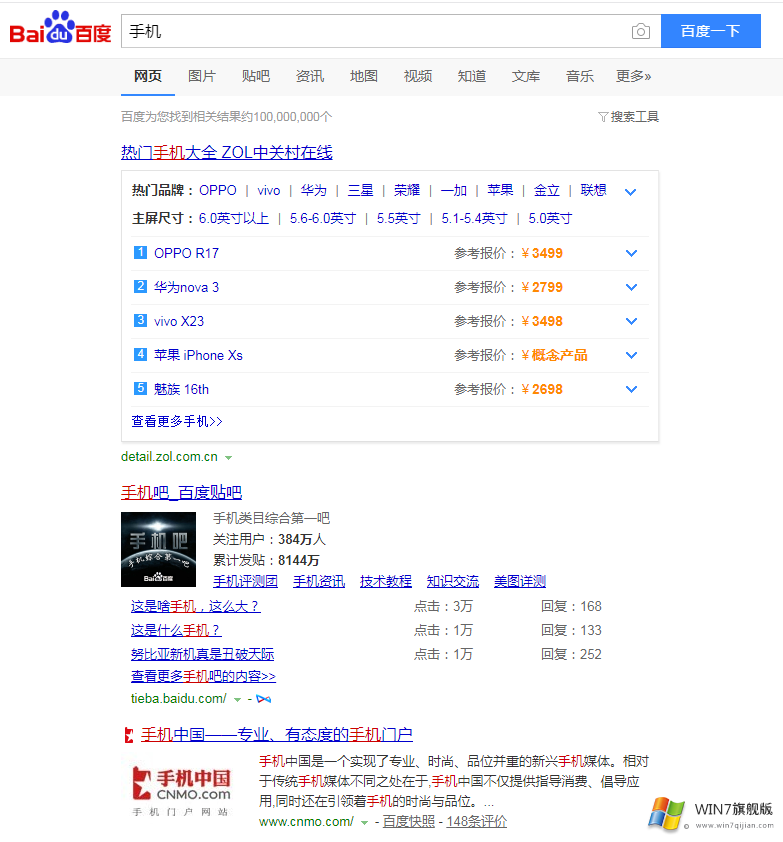
Task: Expand the vivo X23 row chevron
Action: pyautogui.click(x=632, y=321)
